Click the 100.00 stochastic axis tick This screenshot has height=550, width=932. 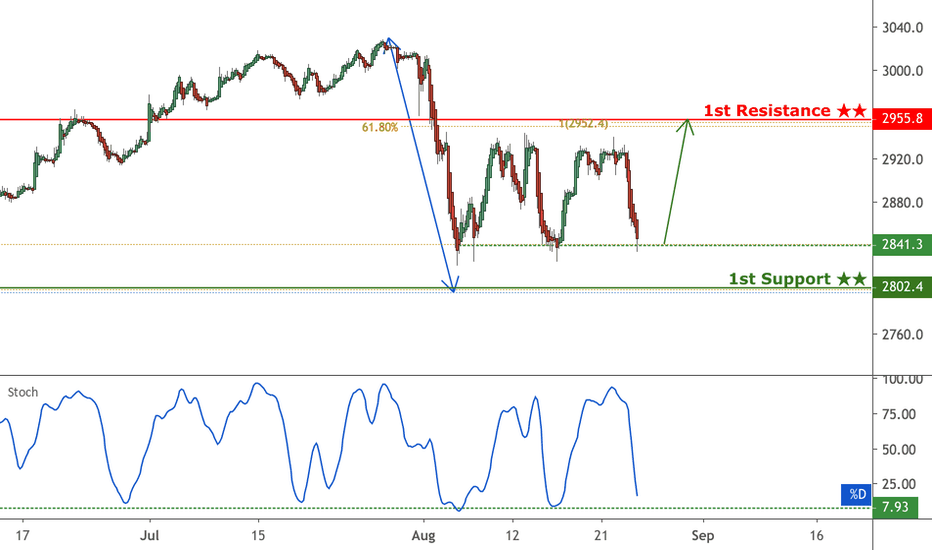click(x=902, y=379)
